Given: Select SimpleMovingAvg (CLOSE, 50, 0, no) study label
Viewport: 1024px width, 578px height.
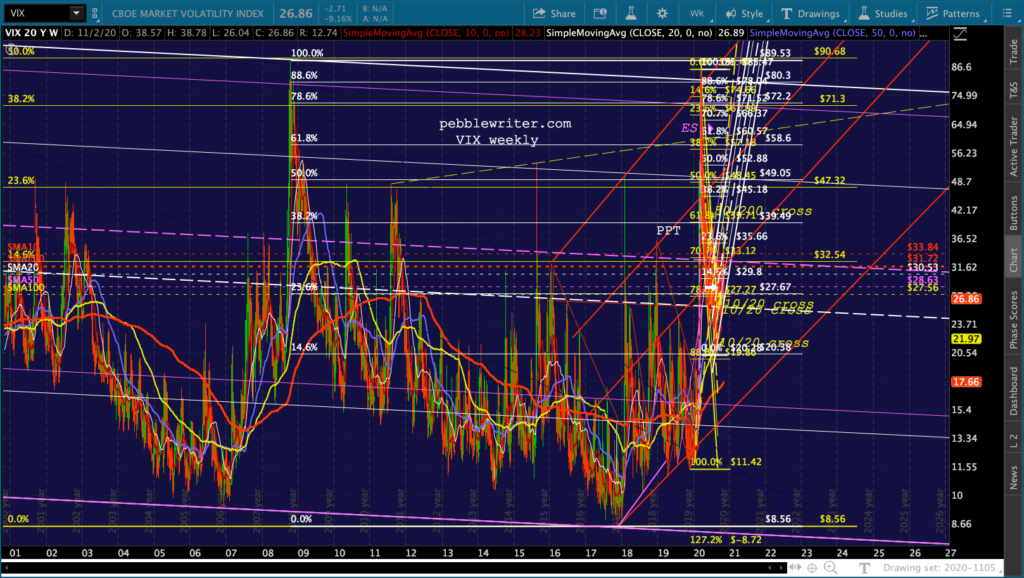Looking at the screenshot, I should (x=832, y=33).
